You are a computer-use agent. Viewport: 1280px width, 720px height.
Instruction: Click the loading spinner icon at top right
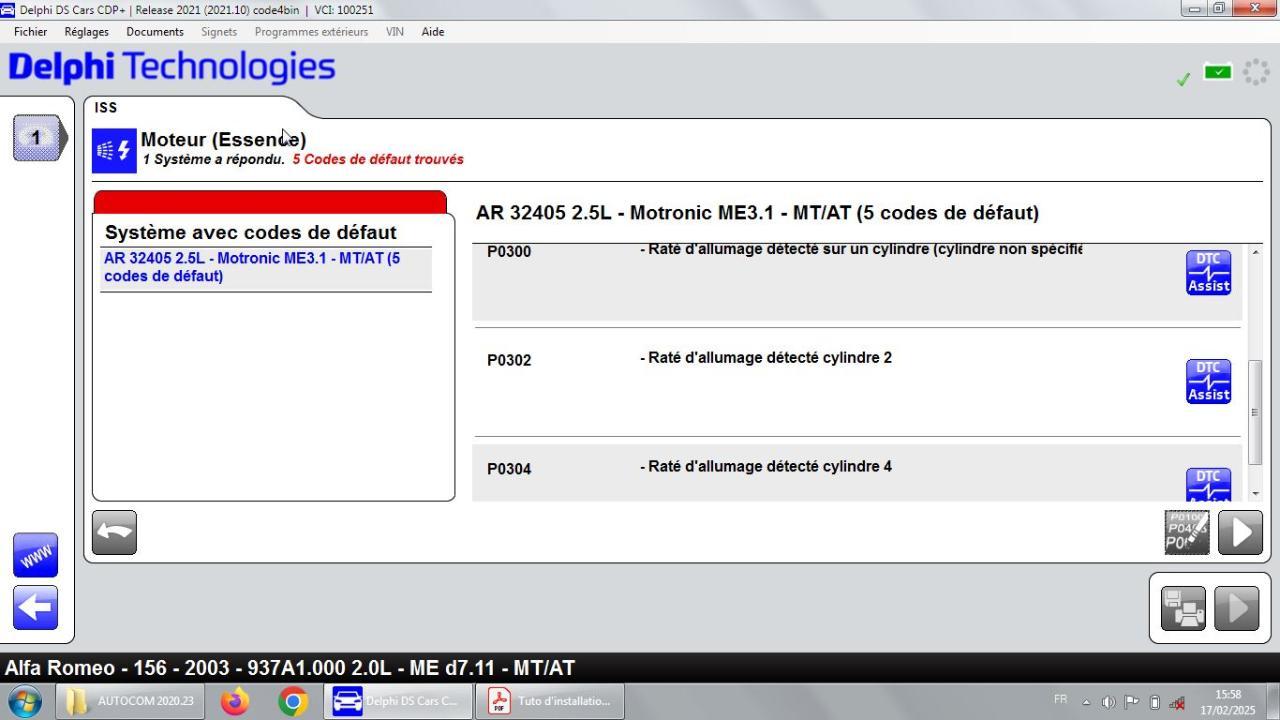(1256, 72)
